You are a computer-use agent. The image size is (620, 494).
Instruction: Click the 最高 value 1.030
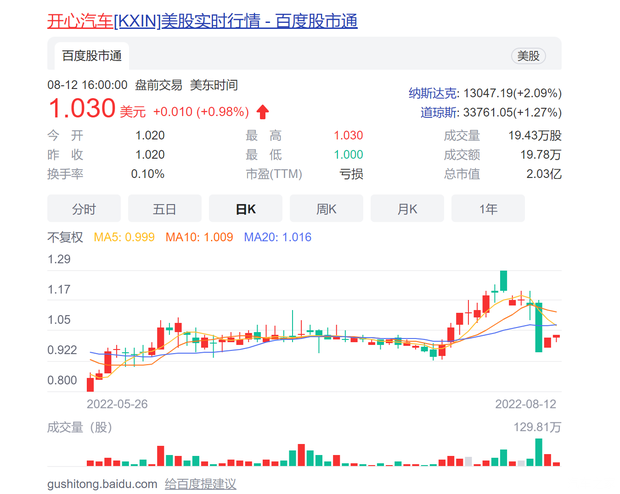(x=348, y=135)
